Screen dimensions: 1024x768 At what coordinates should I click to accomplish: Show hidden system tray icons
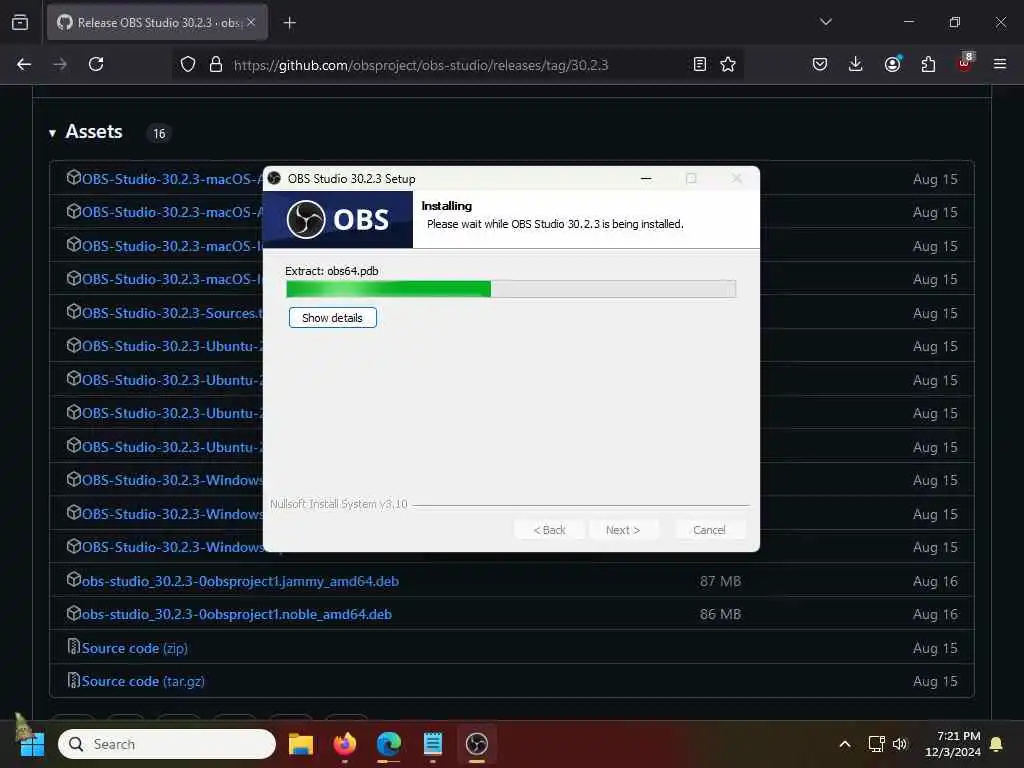(844, 744)
